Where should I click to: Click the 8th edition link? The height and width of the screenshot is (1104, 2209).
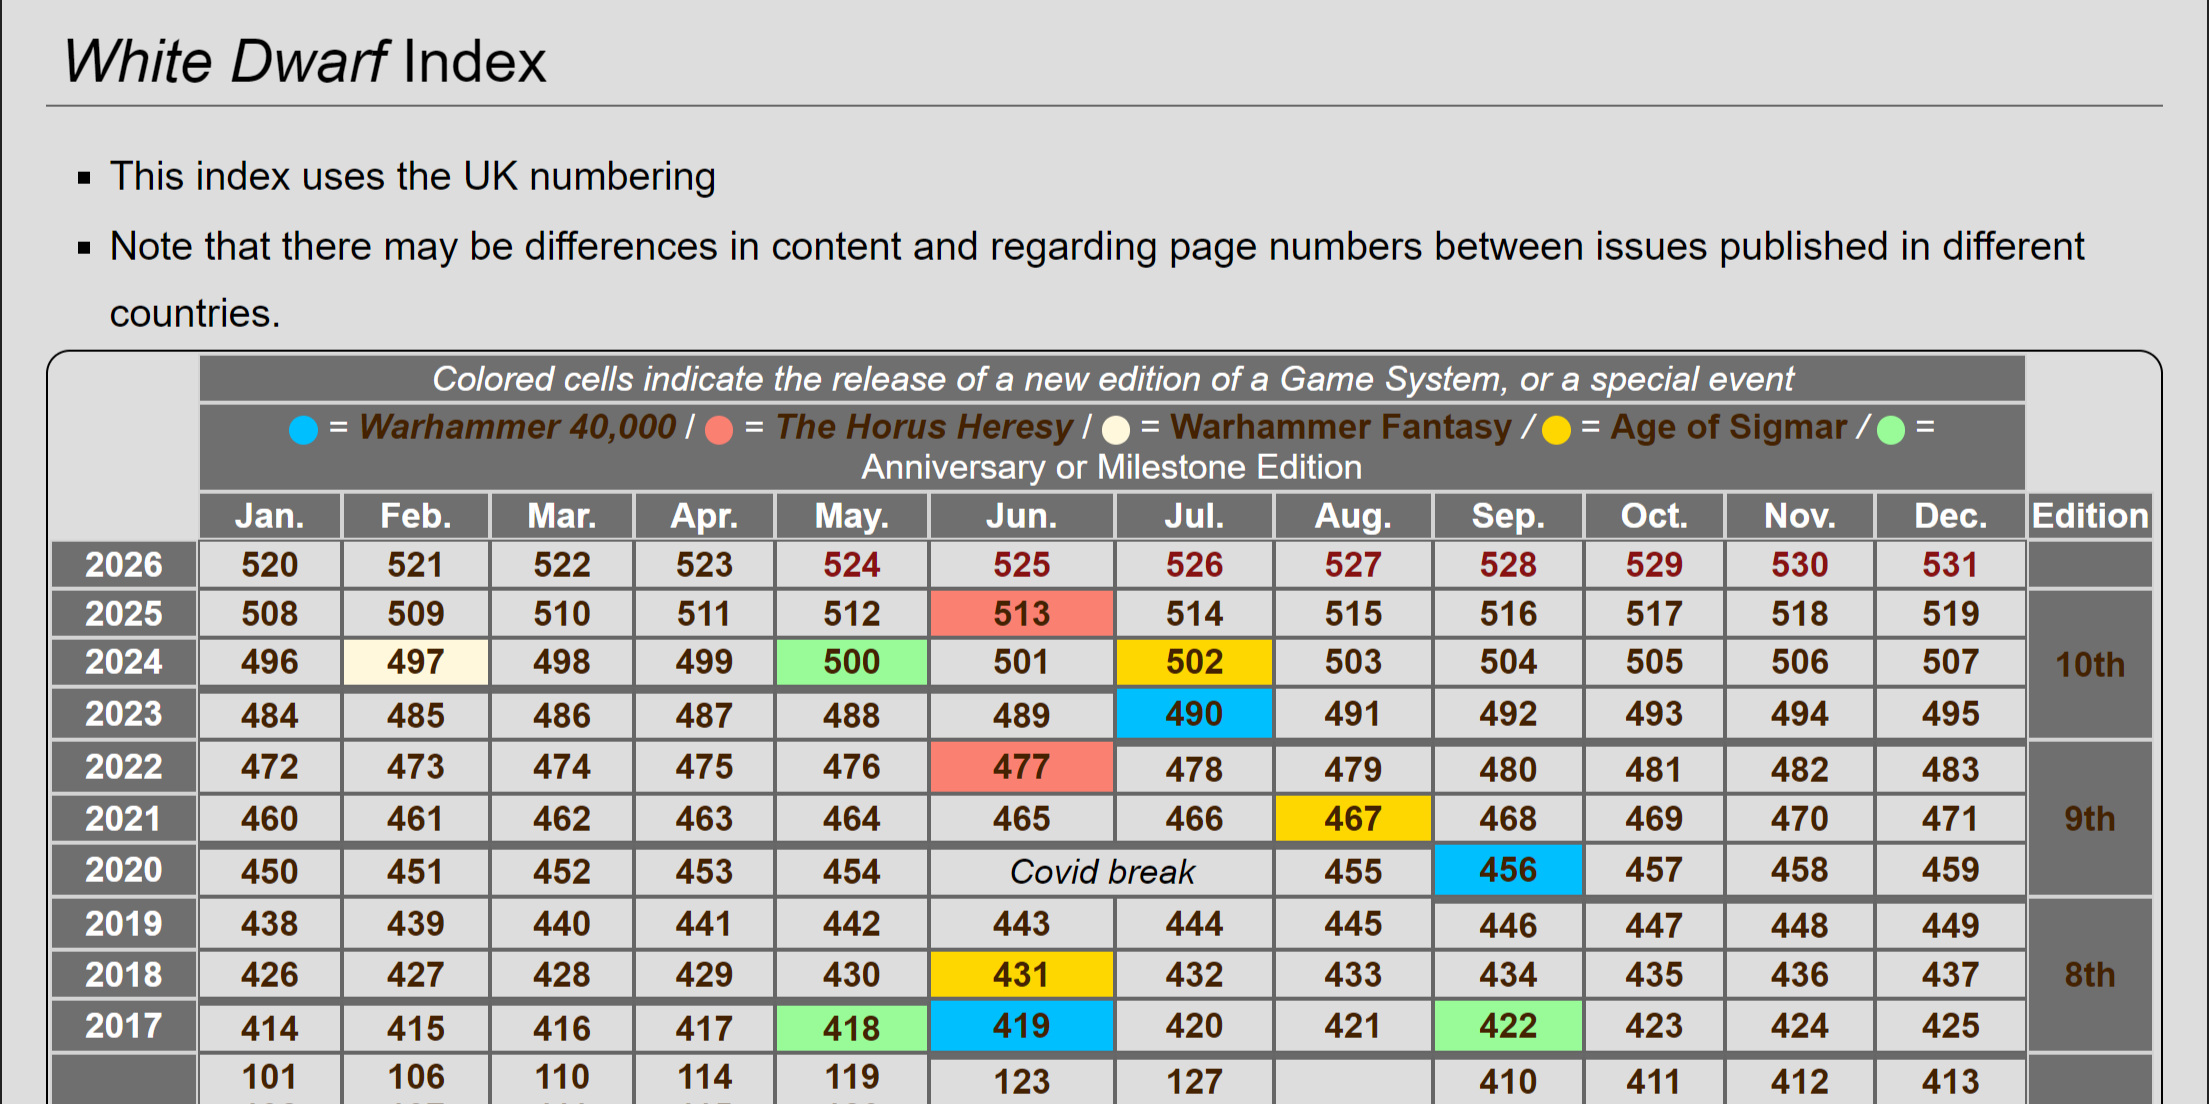pos(2089,975)
